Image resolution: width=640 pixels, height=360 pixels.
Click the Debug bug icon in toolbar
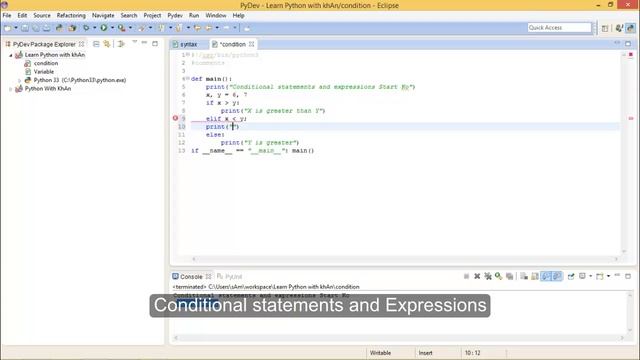86,28
